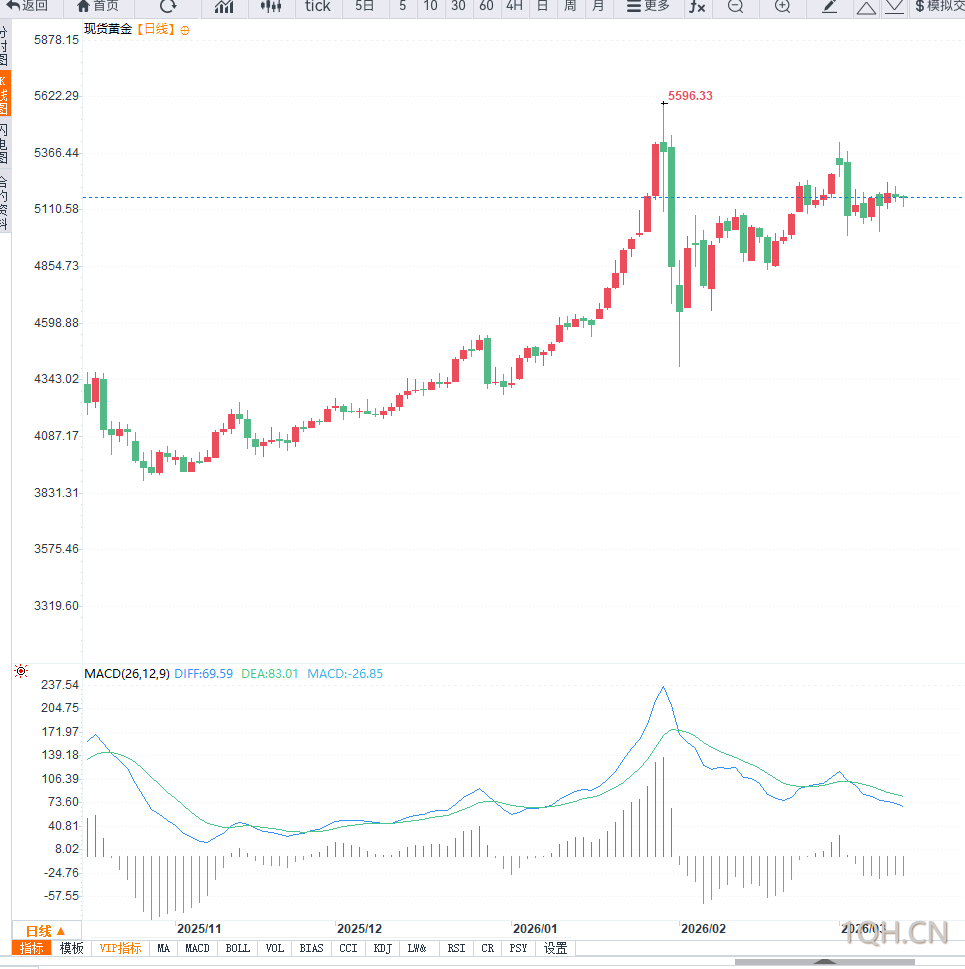Open the fx indicator functions icon

point(694,7)
